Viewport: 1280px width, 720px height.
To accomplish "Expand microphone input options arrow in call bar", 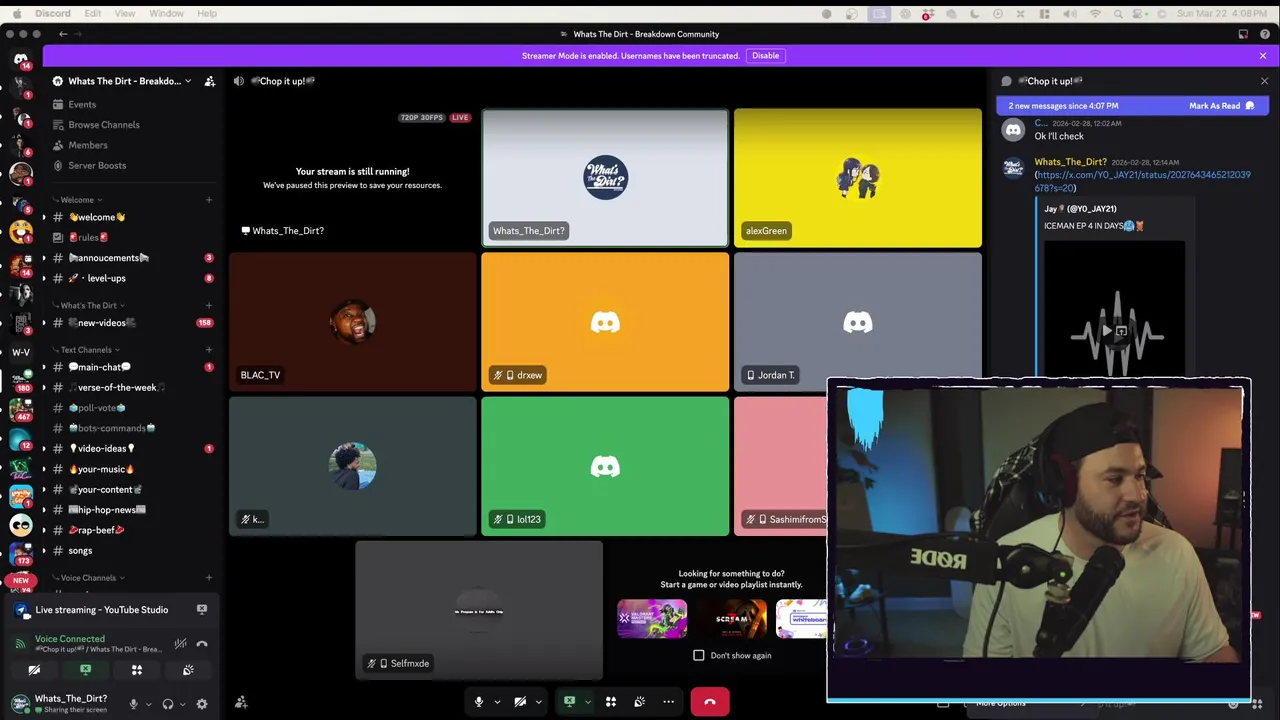I will 497,702.
